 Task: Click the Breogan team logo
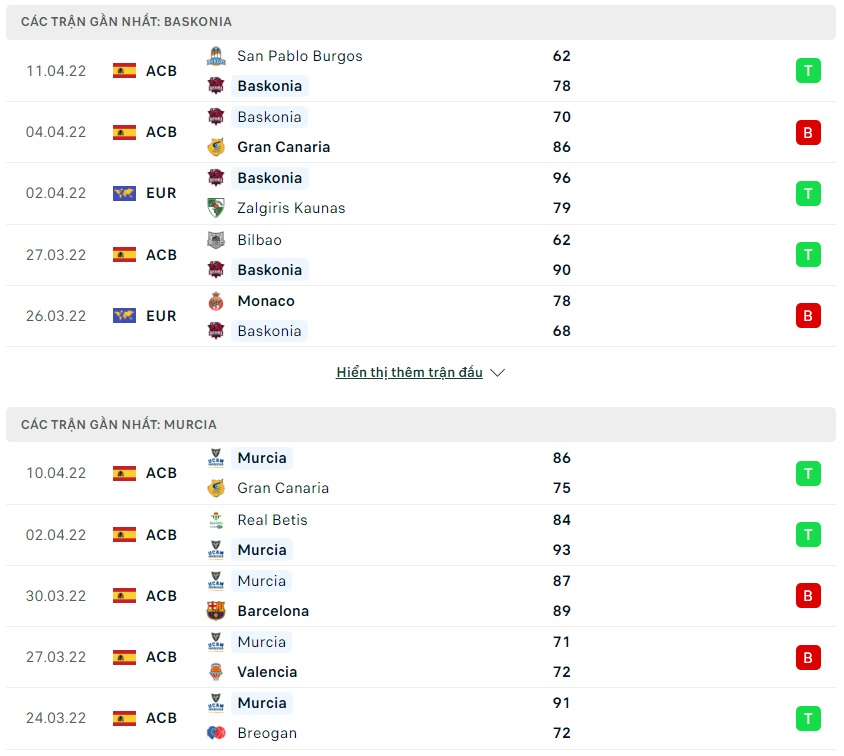click(x=216, y=733)
